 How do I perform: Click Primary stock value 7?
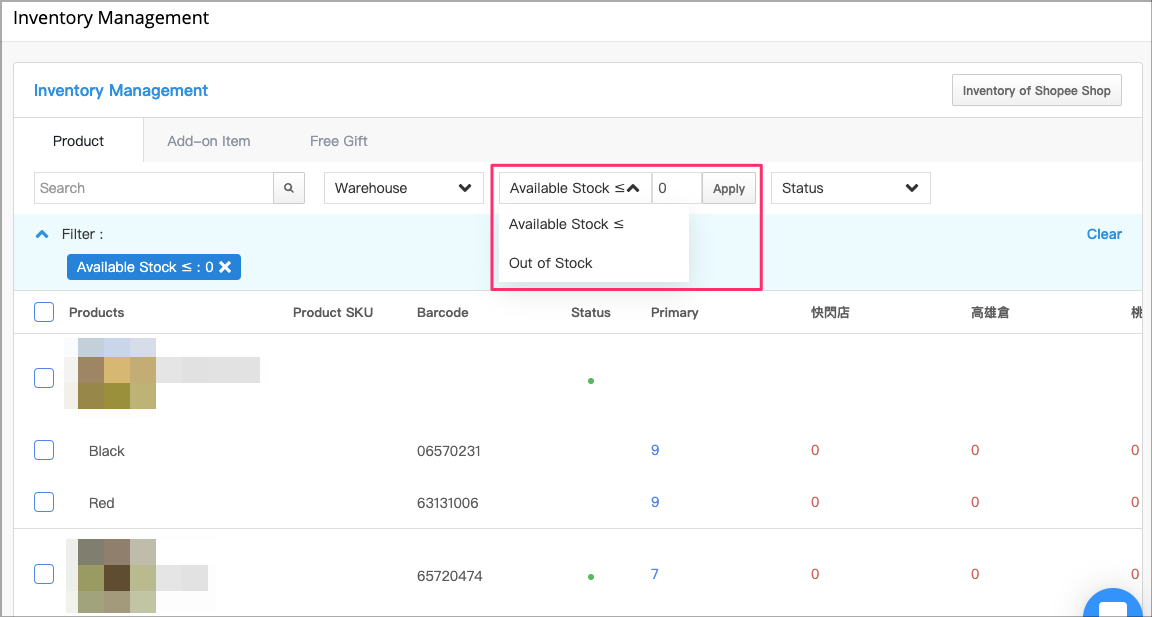(655, 574)
